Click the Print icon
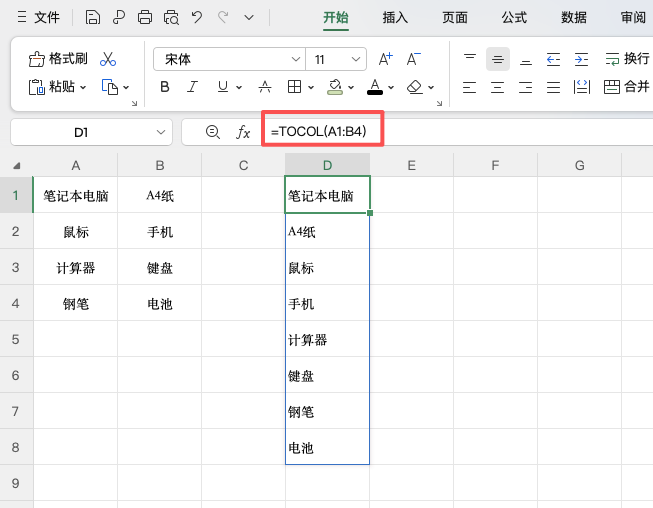This screenshot has height=508, width=653. click(x=145, y=17)
